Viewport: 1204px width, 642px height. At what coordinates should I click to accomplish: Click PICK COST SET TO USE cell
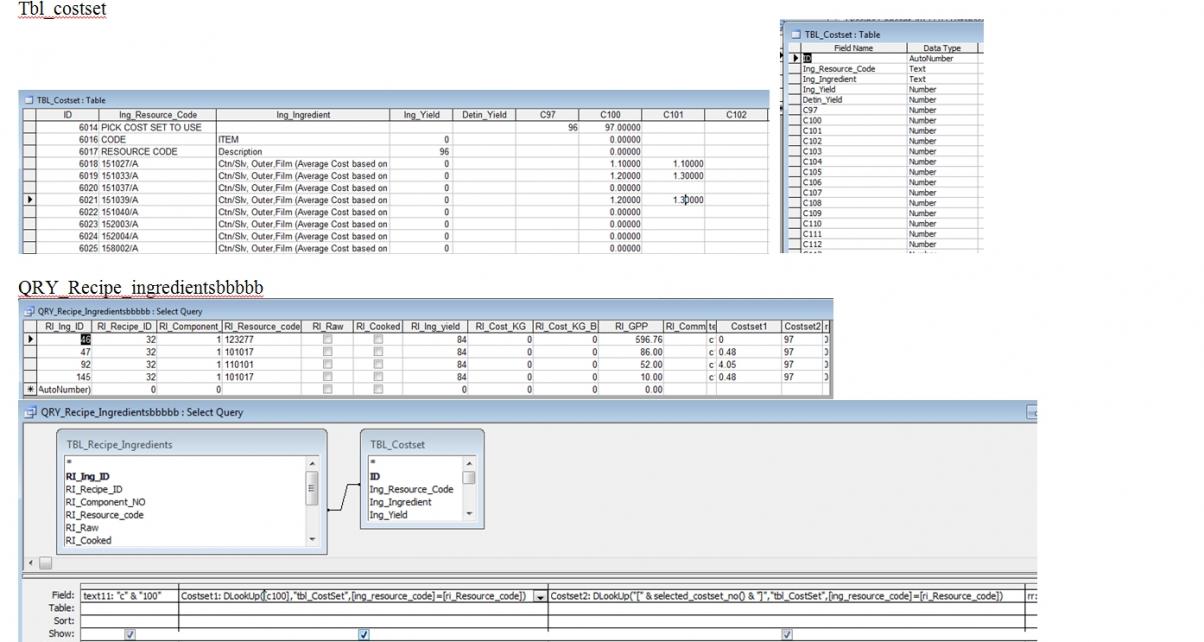158,127
